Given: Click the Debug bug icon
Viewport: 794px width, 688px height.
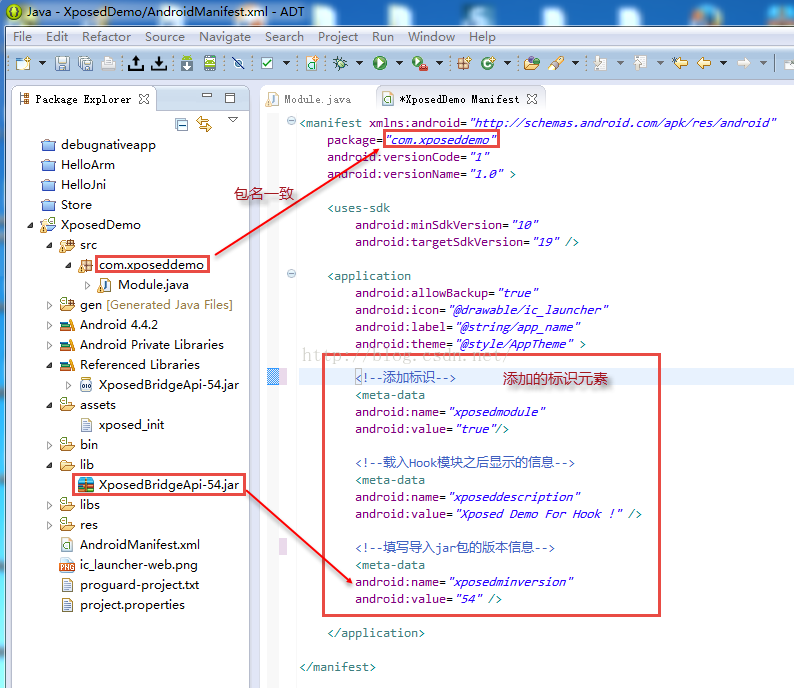Looking at the screenshot, I should [x=340, y=63].
